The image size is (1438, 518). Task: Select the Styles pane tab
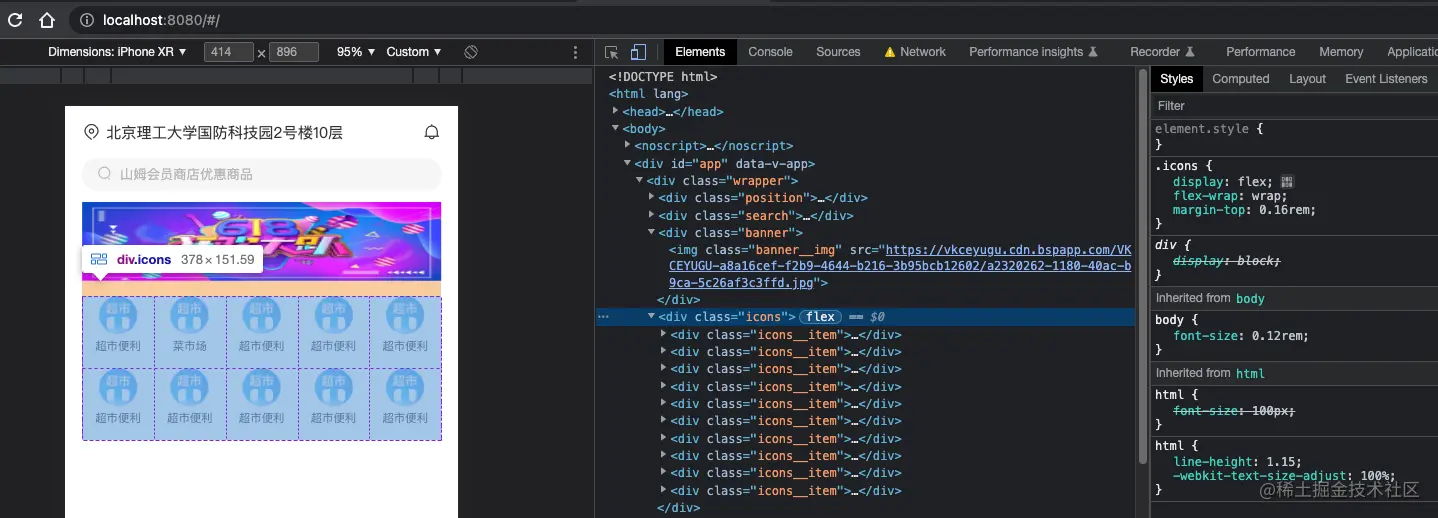[x=1176, y=79]
